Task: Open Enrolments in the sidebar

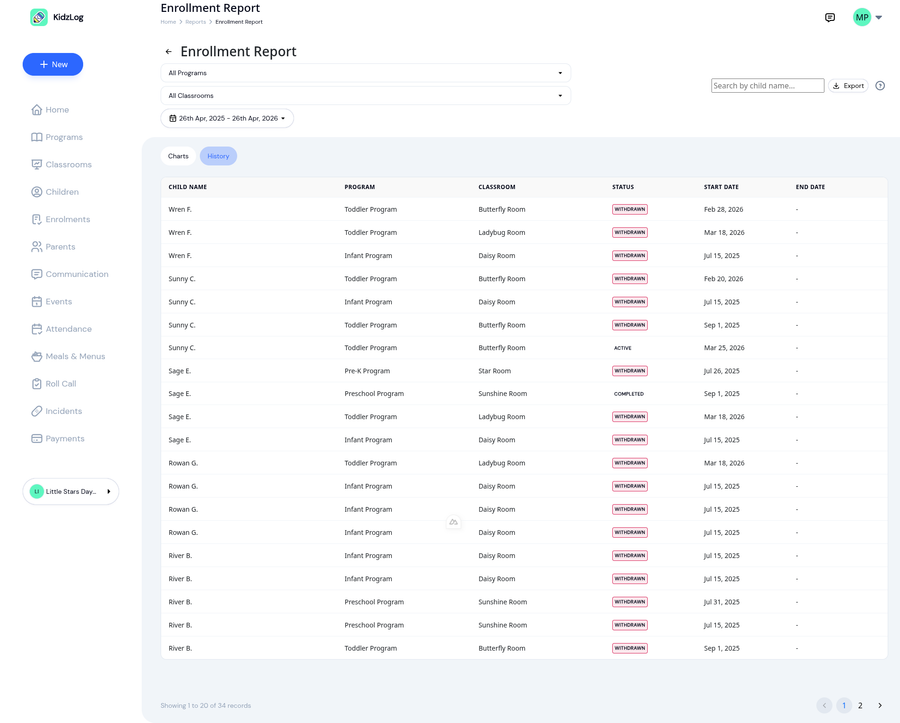Action: point(61,219)
